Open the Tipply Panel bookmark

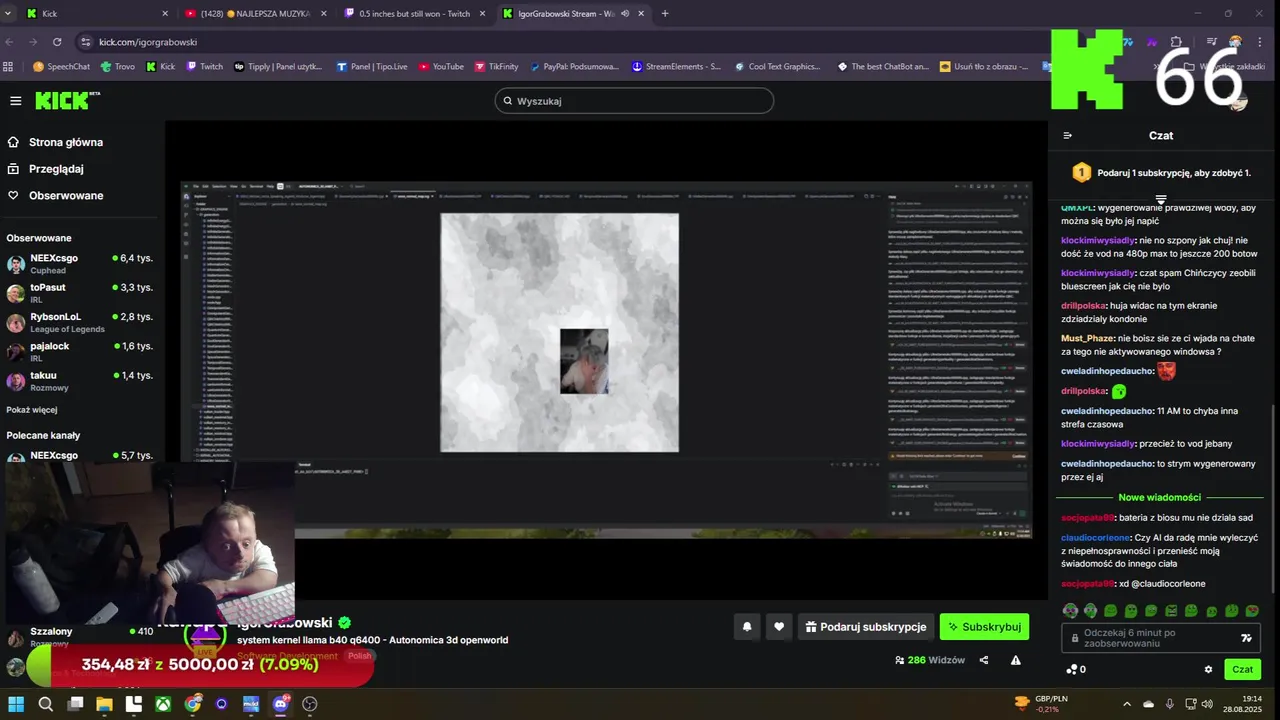coord(278,67)
